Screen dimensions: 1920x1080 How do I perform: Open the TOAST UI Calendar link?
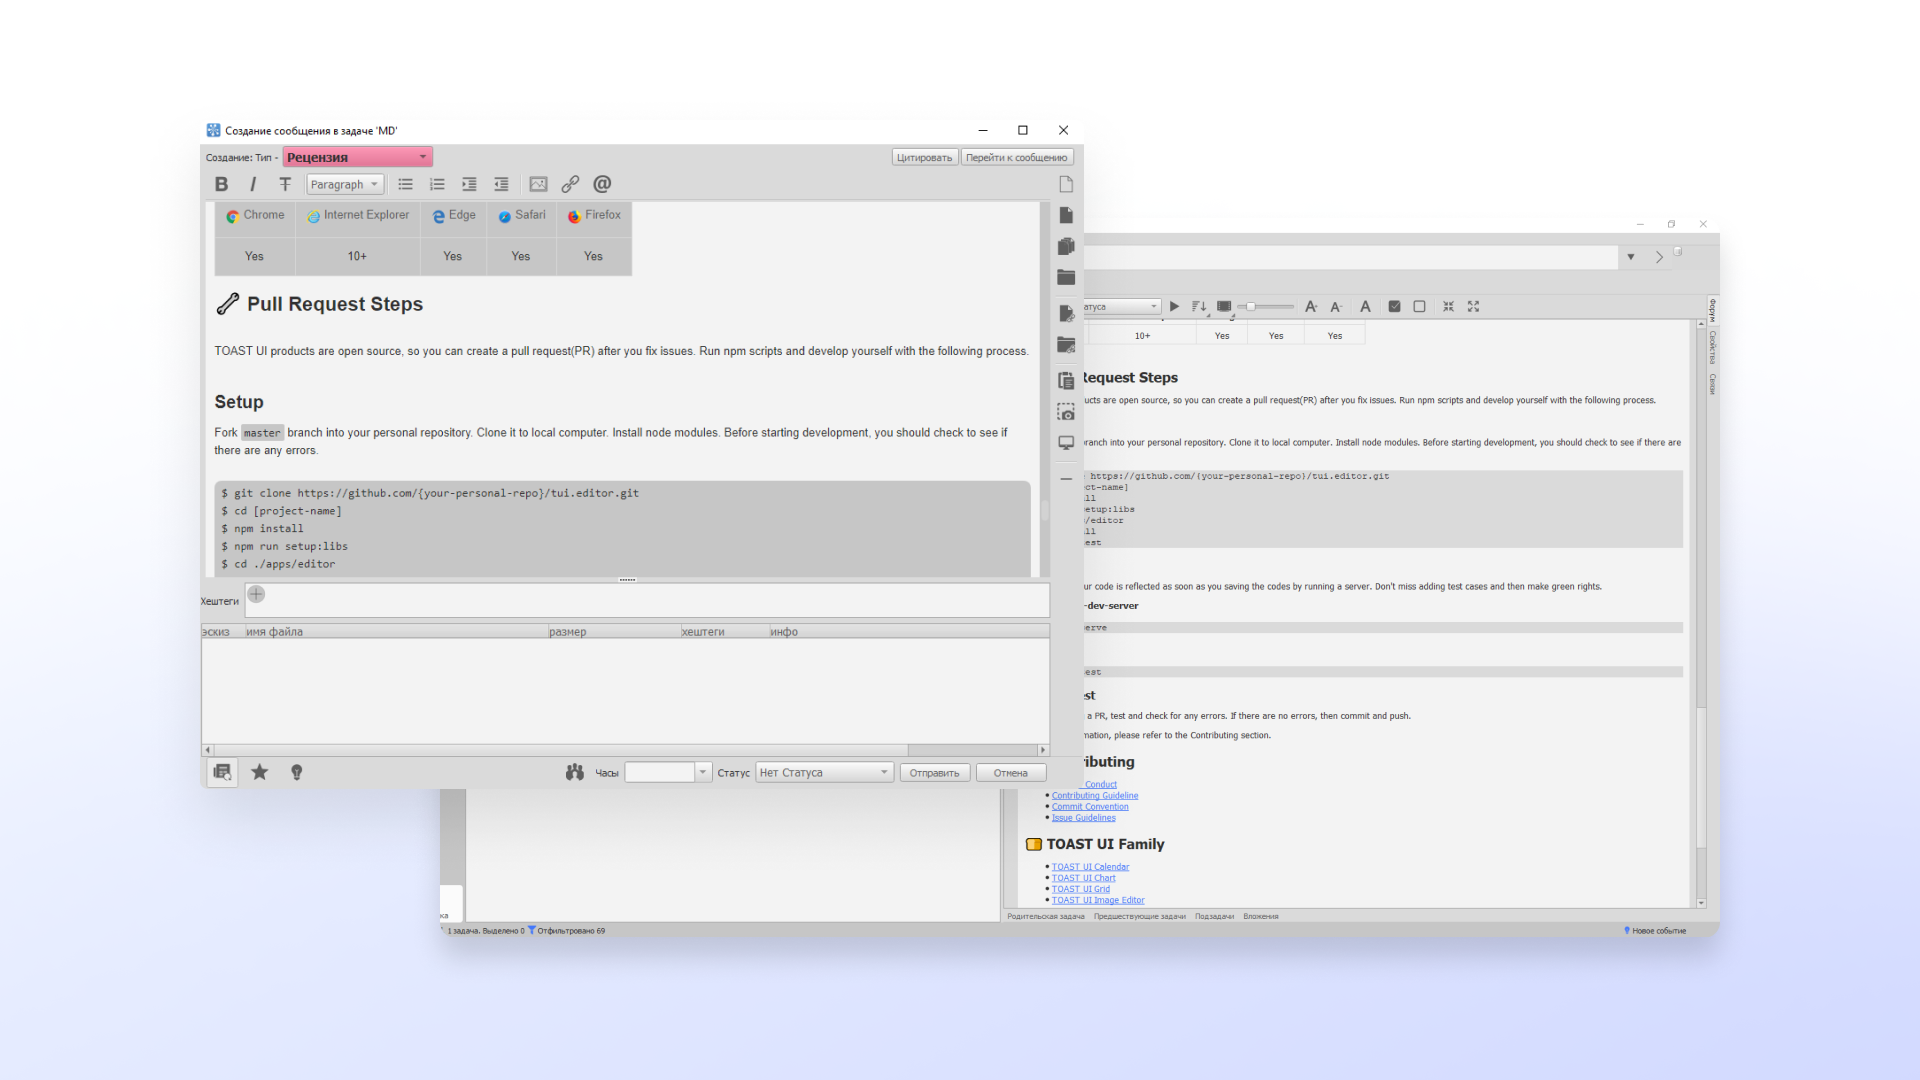[1090, 867]
